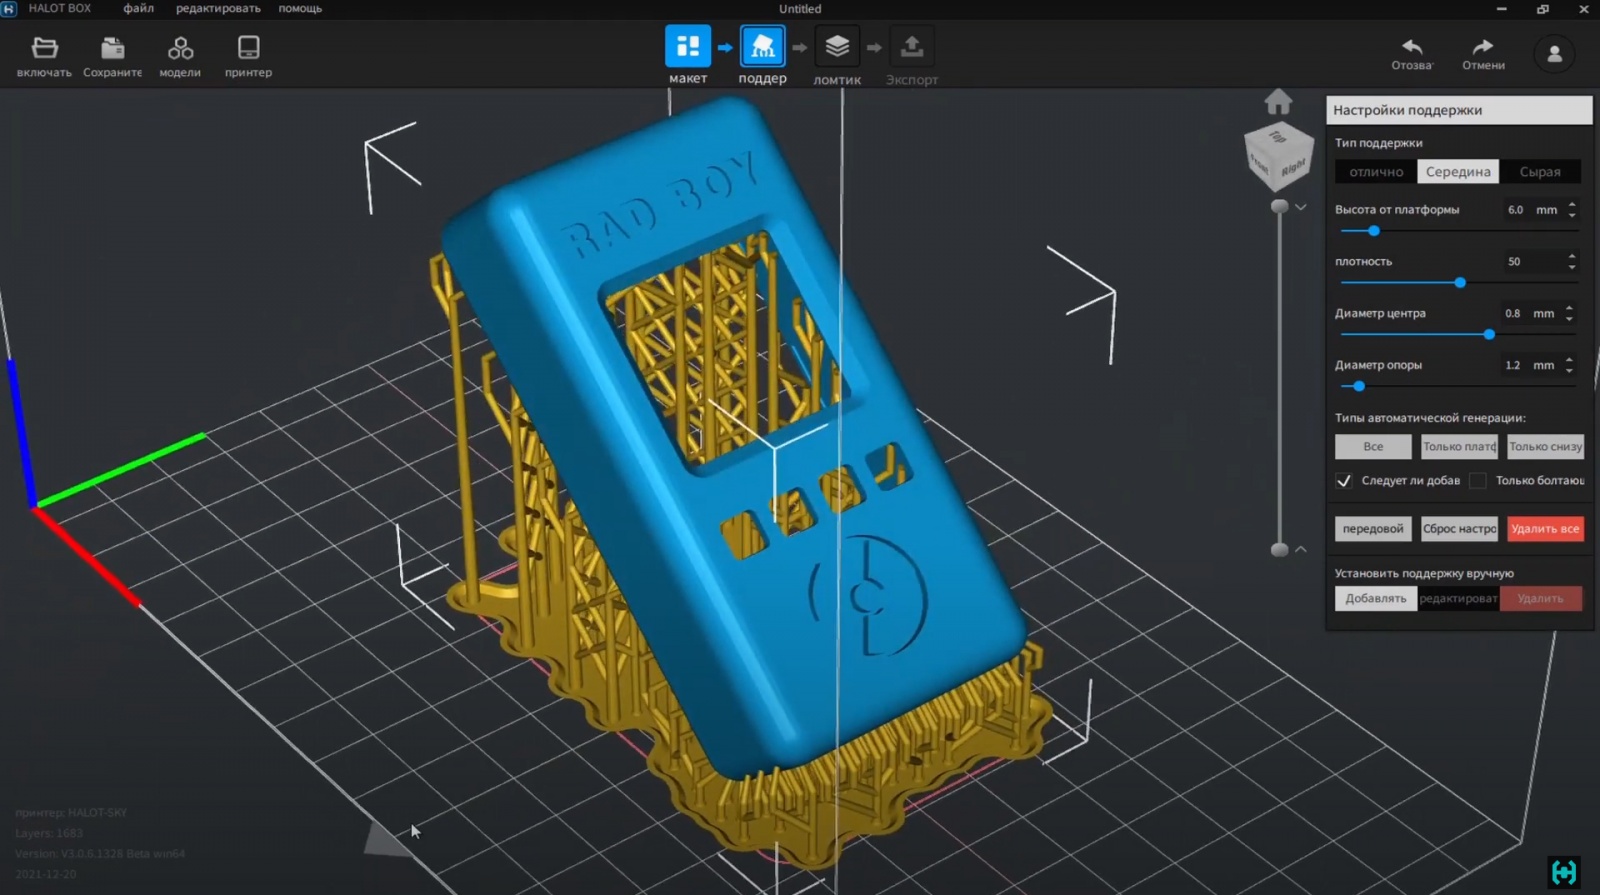Grab the top handle of layer slider
This screenshot has height=895, width=1600.
coord(1279,206)
